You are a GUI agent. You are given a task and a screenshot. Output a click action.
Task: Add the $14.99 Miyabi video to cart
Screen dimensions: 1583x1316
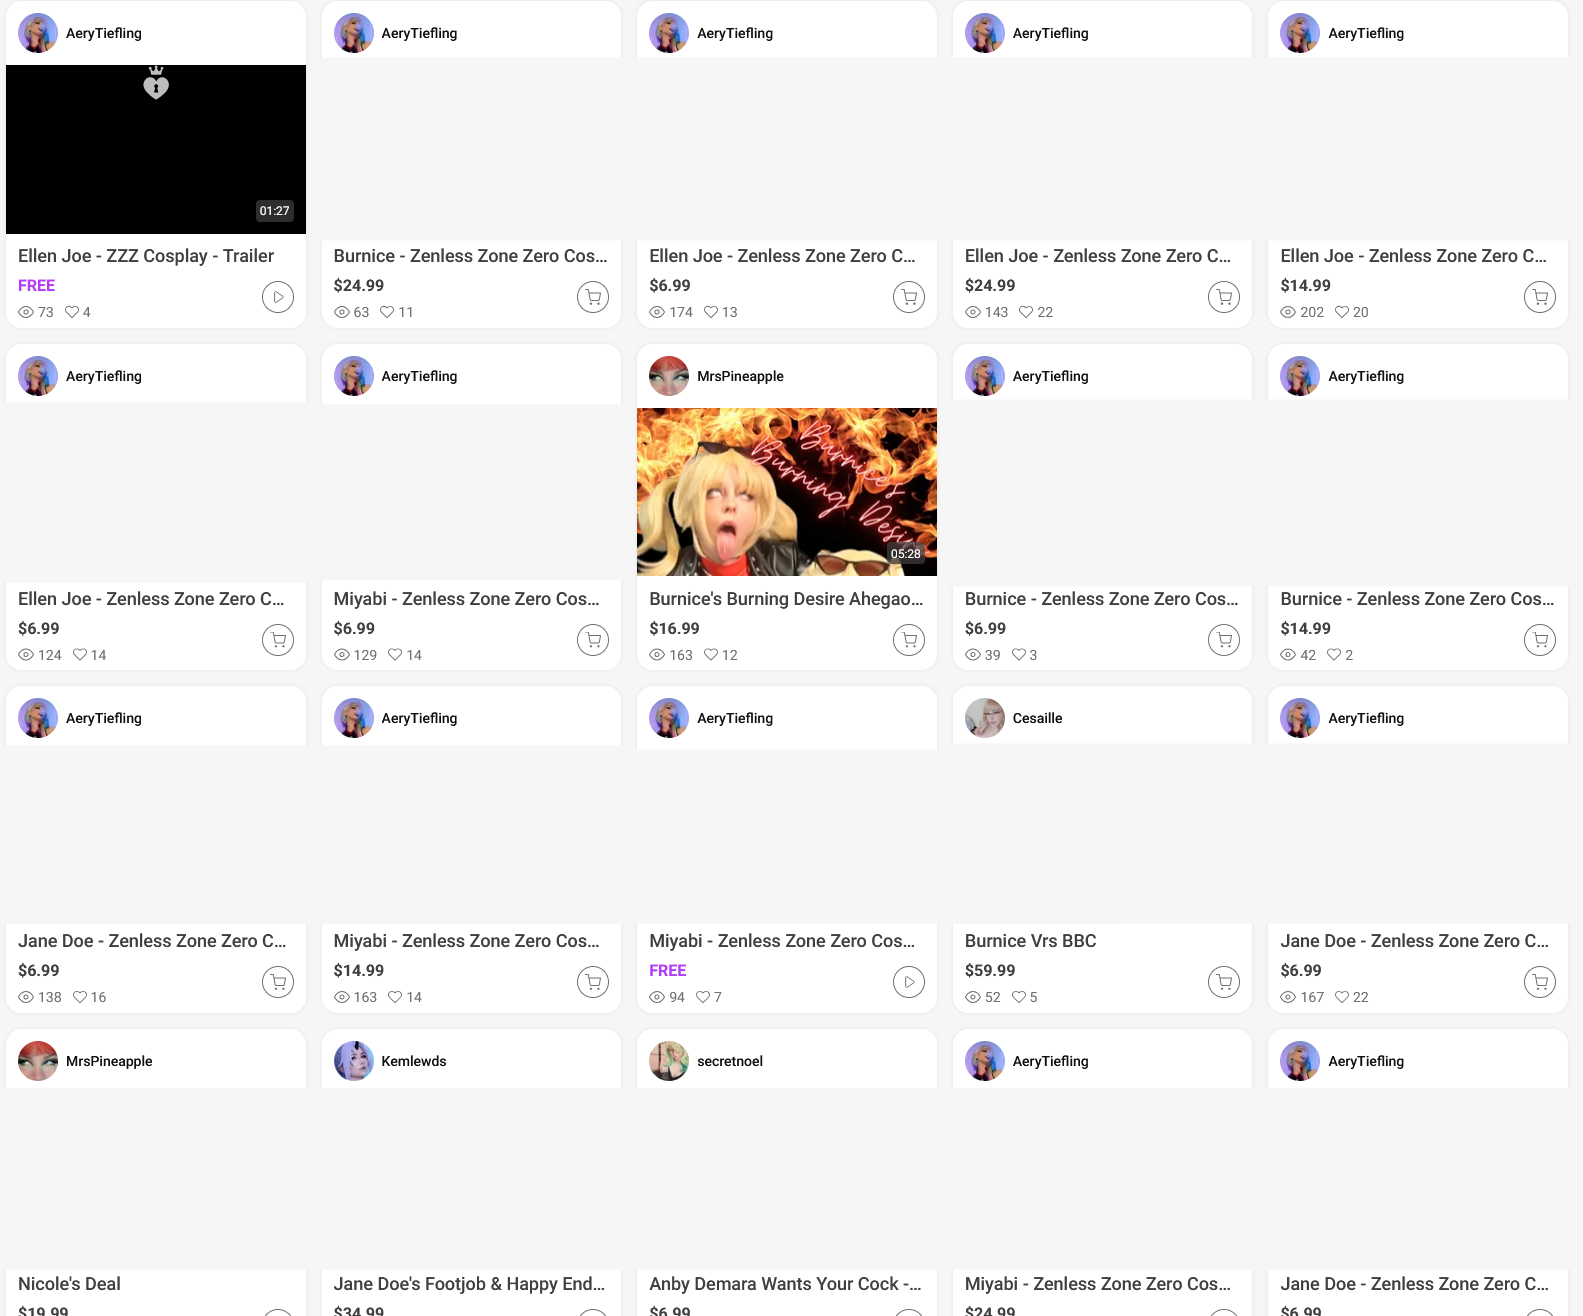pyautogui.click(x=593, y=982)
